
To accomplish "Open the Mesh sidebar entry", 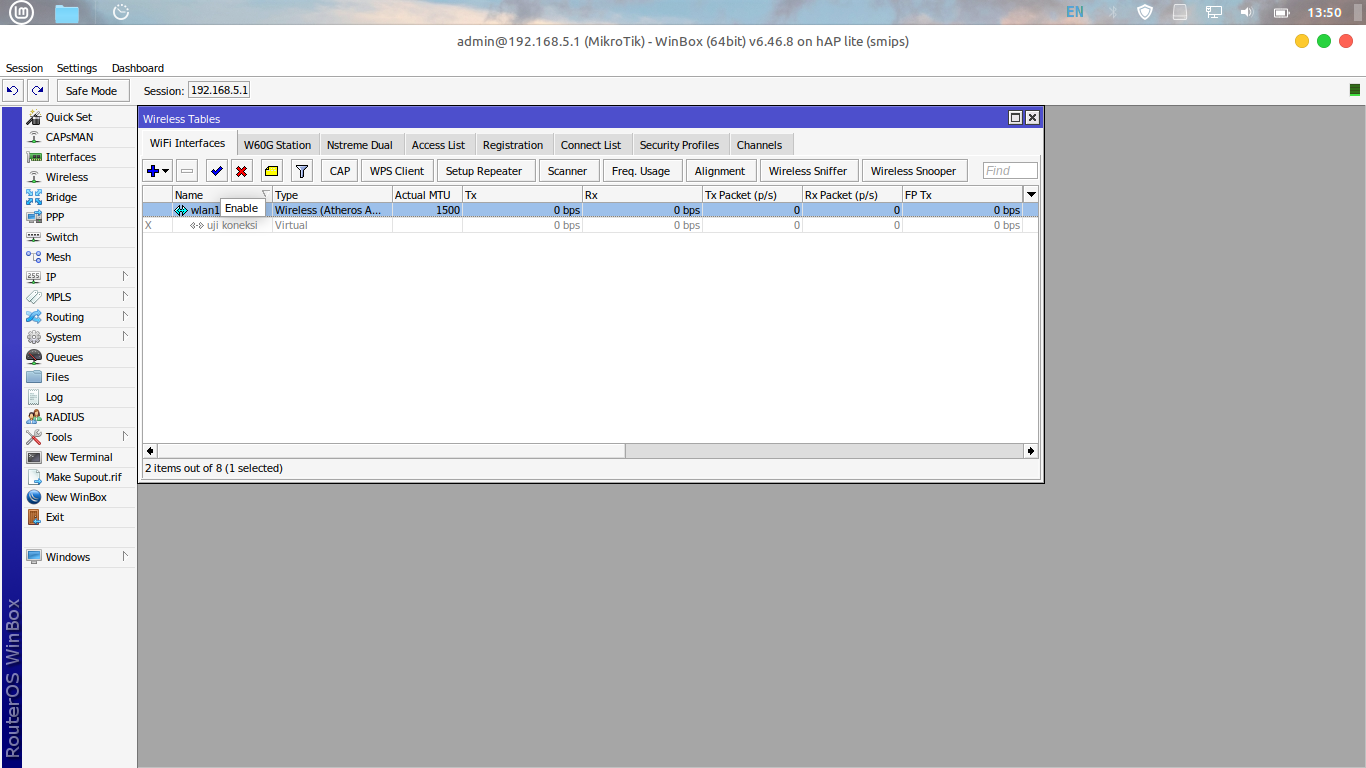I will click(x=80, y=257).
